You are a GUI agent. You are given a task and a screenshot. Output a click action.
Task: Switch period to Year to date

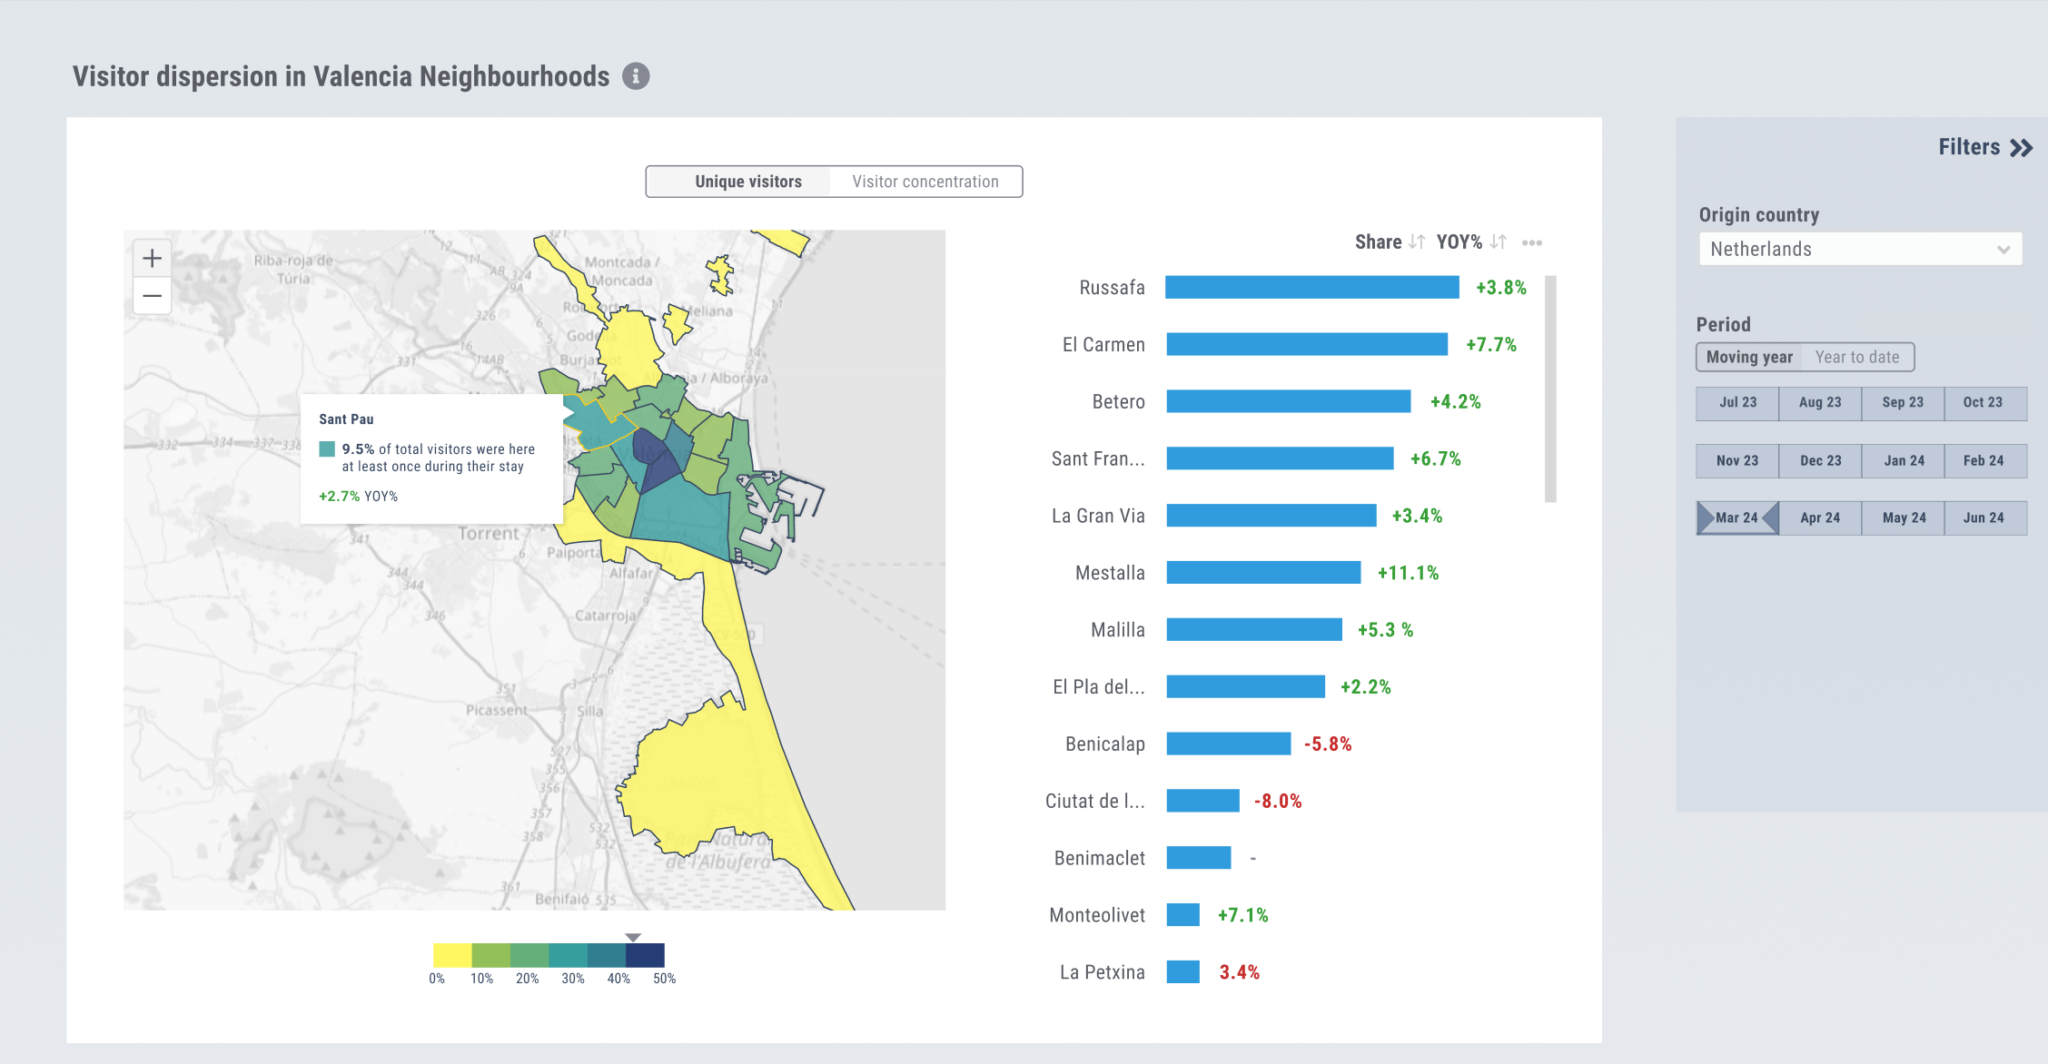[x=1857, y=357]
